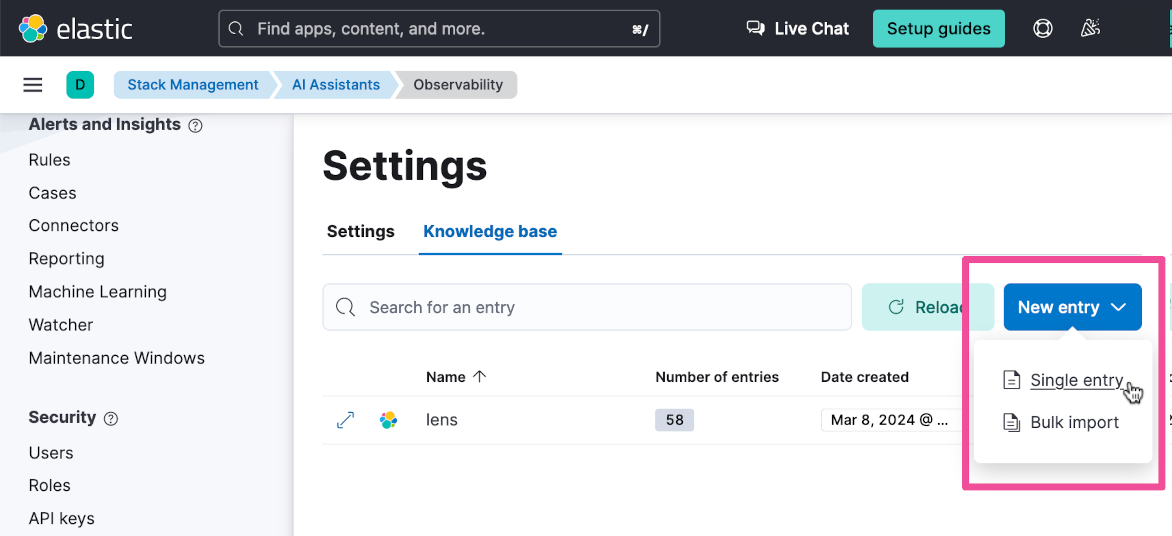Open the help lifebuoy icon

pyautogui.click(x=1043, y=29)
